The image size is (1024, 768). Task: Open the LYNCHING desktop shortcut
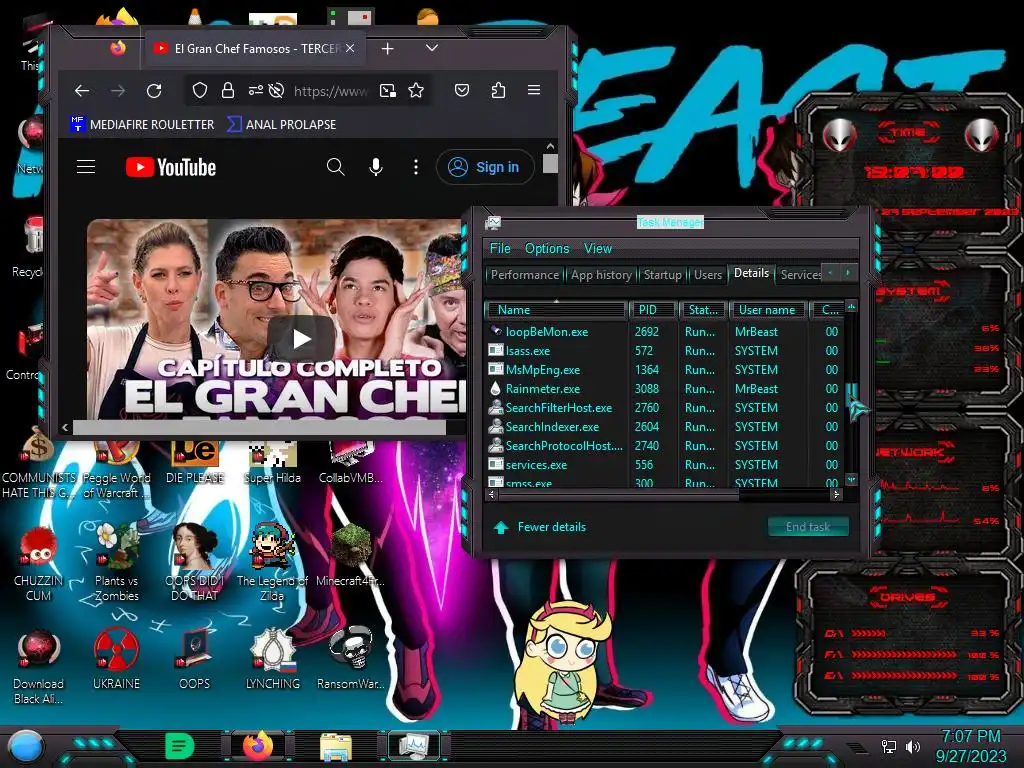(x=273, y=660)
